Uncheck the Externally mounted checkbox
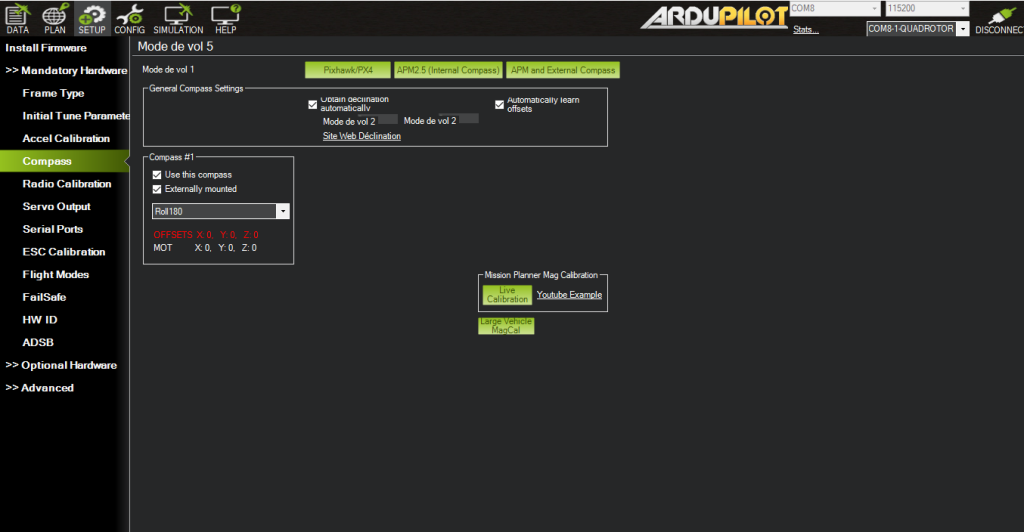Viewport: 1024px width, 532px height. point(156,189)
